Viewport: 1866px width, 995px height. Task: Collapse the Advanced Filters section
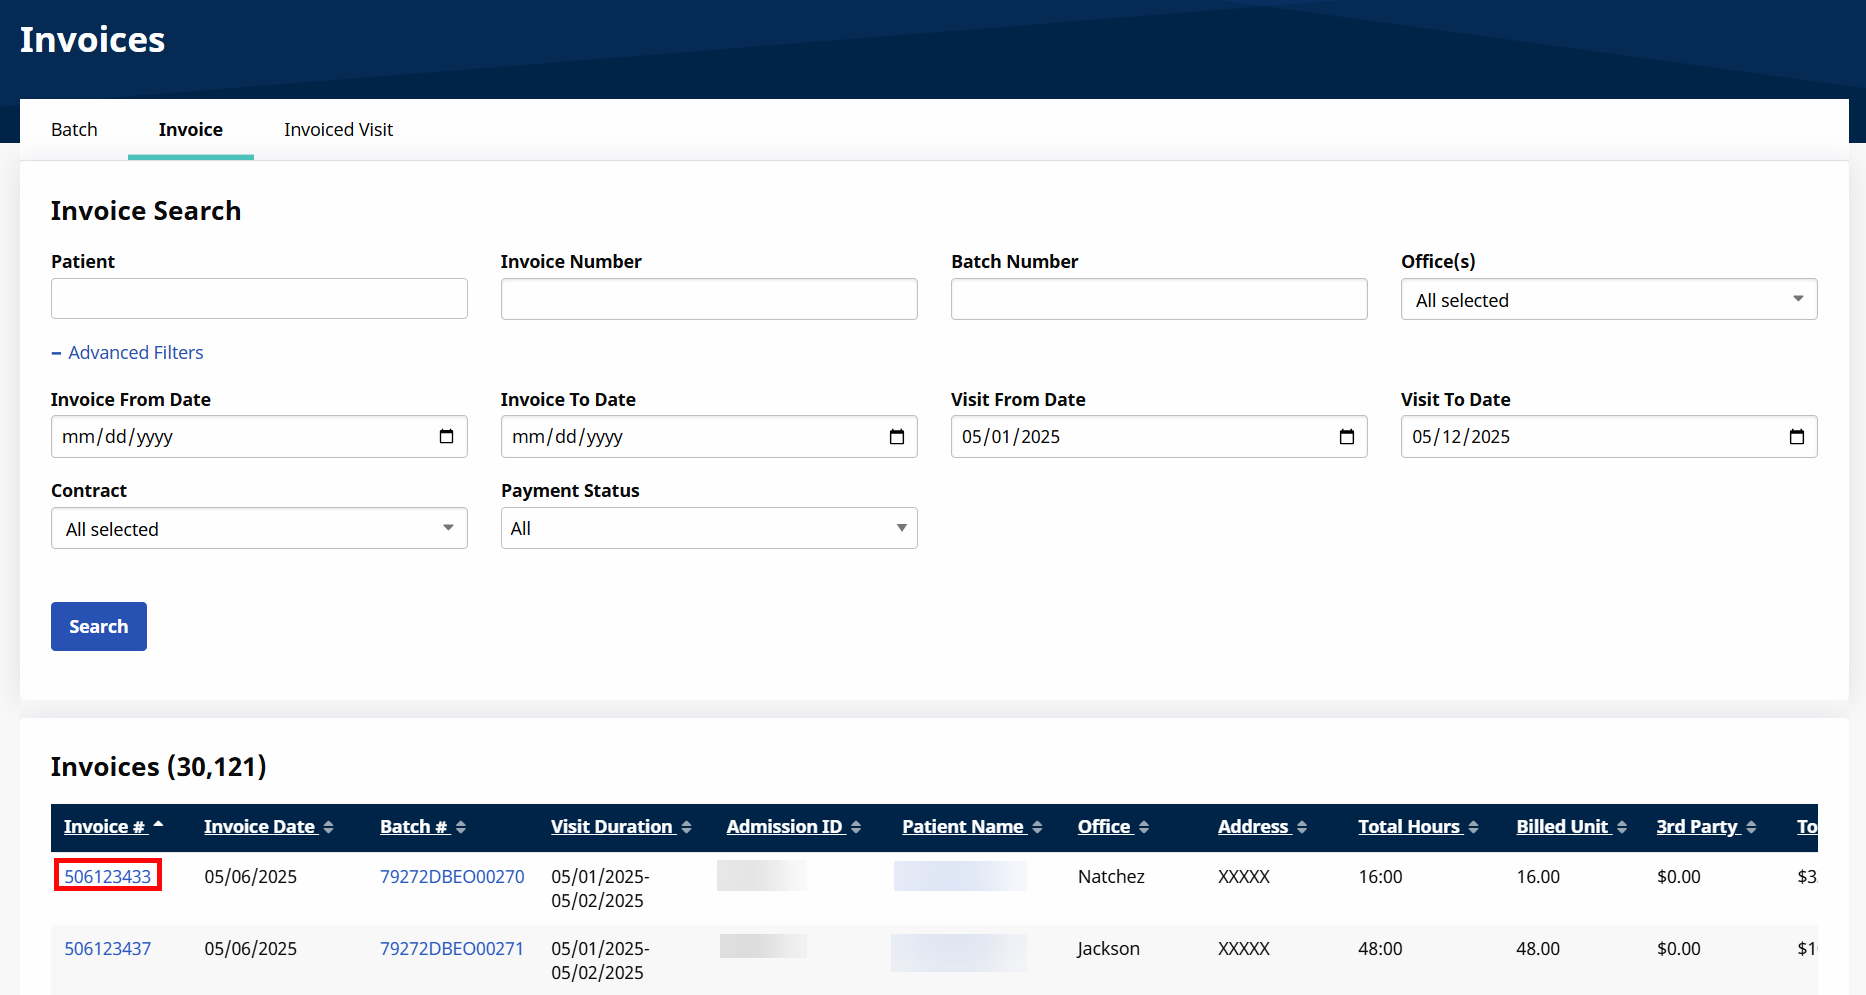127,353
